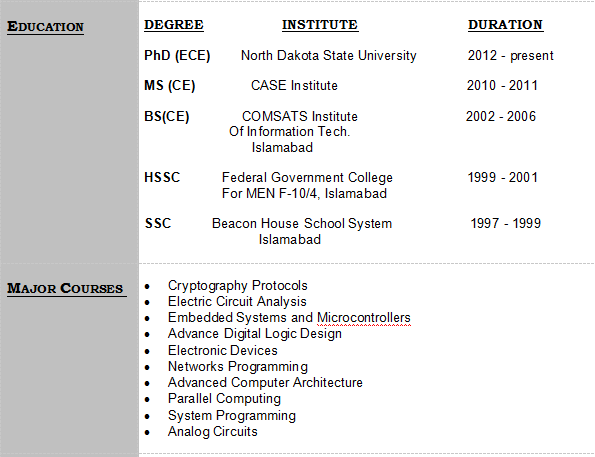Click the MAJOR COURSES section heading
This screenshot has width=595, height=457.
tap(65, 288)
